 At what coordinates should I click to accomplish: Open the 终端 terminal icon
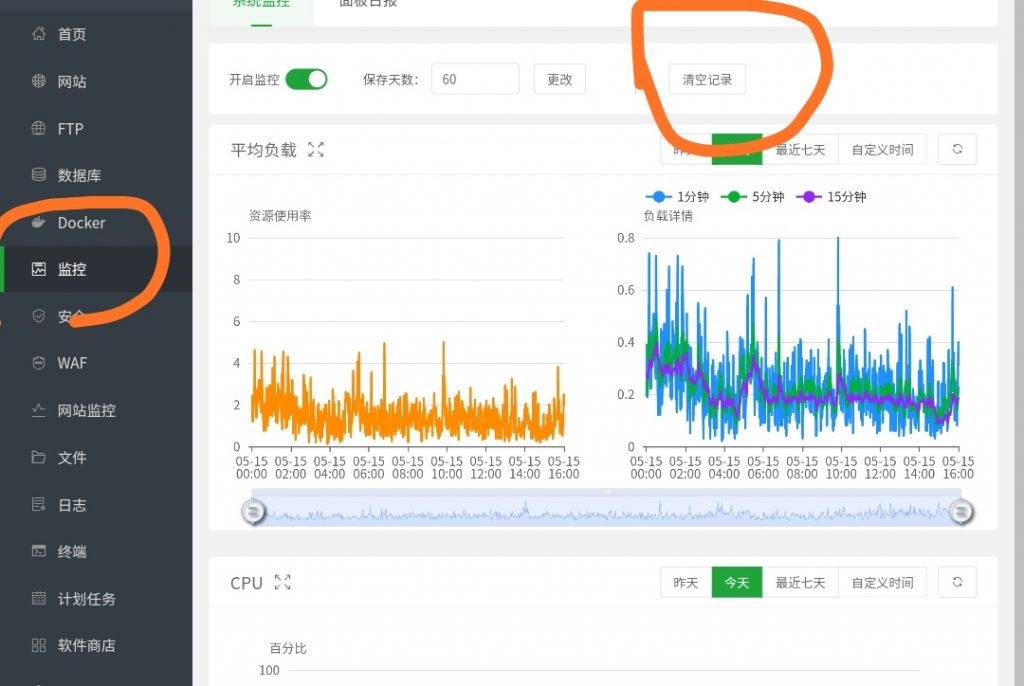[39, 551]
